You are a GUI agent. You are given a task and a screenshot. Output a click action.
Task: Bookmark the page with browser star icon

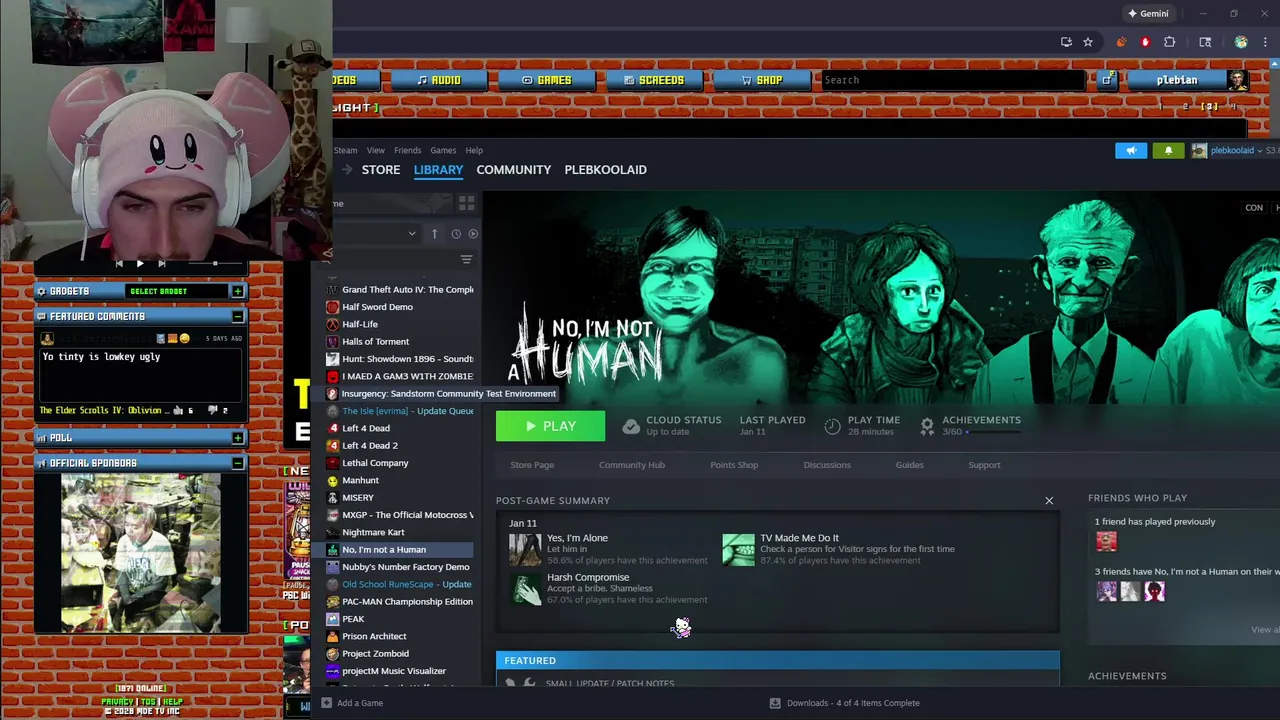tap(1088, 42)
